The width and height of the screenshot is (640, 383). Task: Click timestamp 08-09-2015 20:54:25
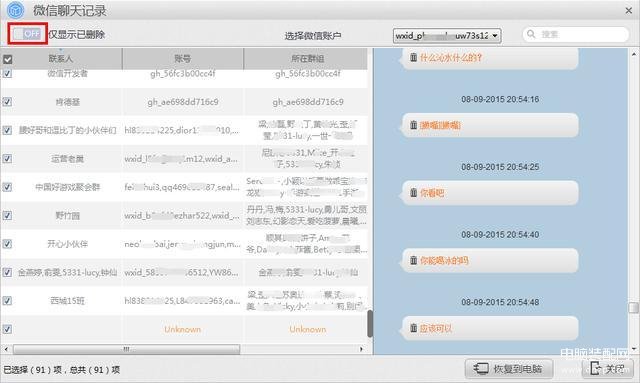(500, 167)
